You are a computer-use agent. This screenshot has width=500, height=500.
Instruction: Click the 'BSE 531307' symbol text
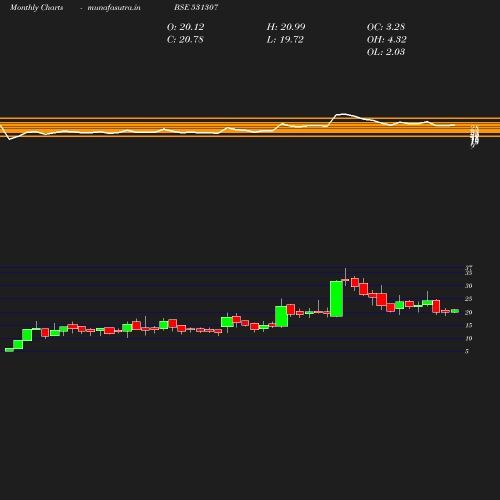coord(196,7)
